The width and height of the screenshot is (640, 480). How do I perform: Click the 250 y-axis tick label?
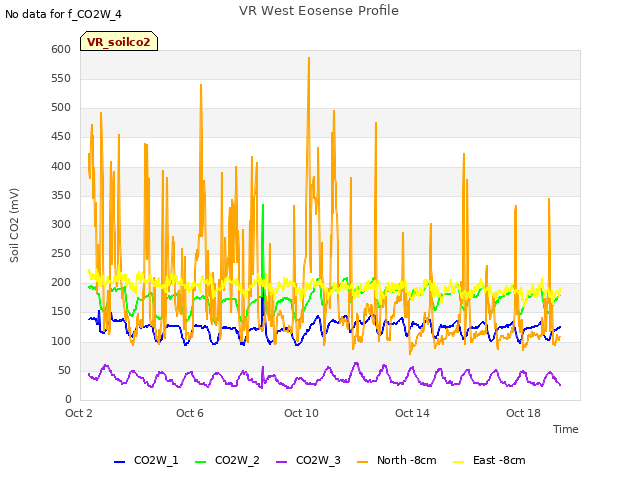[x=61, y=253]
